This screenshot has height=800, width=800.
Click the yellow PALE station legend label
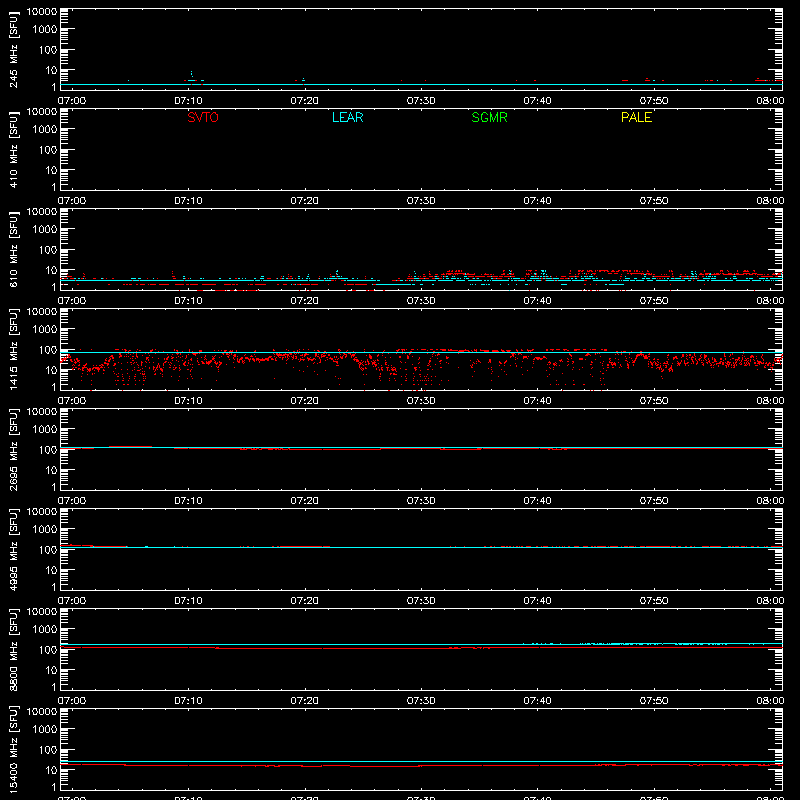click(x=636, y=117)
